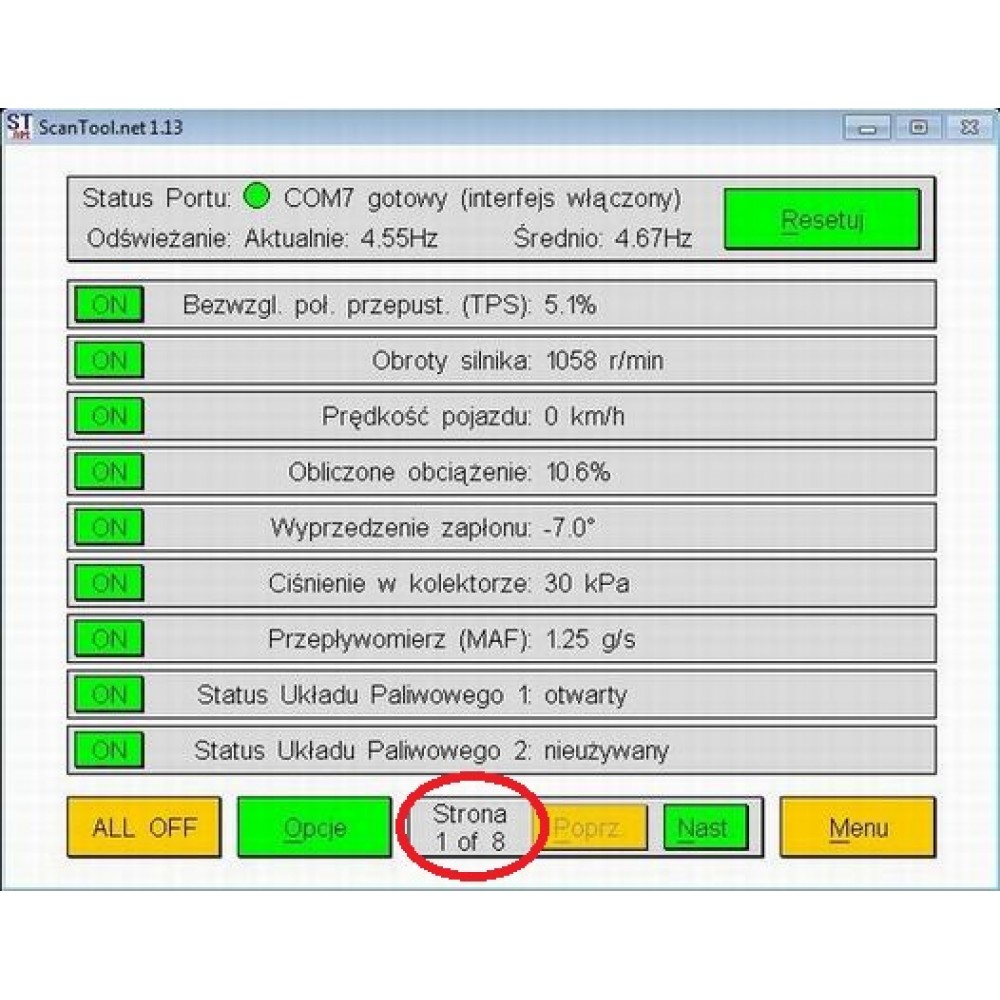Toggle ON button for Obroty silnika
The width and height of the screenshot is (1000, 1000).
click(109, 361)
